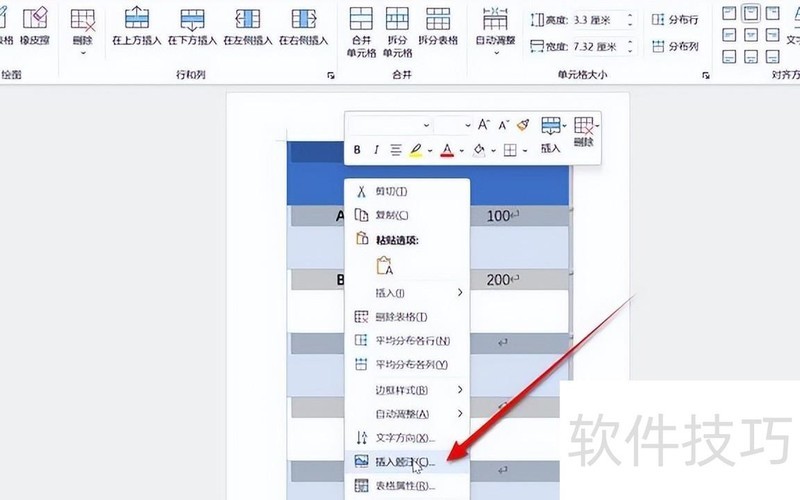Insert column to left with 在左侧插入

click(248, 26)
